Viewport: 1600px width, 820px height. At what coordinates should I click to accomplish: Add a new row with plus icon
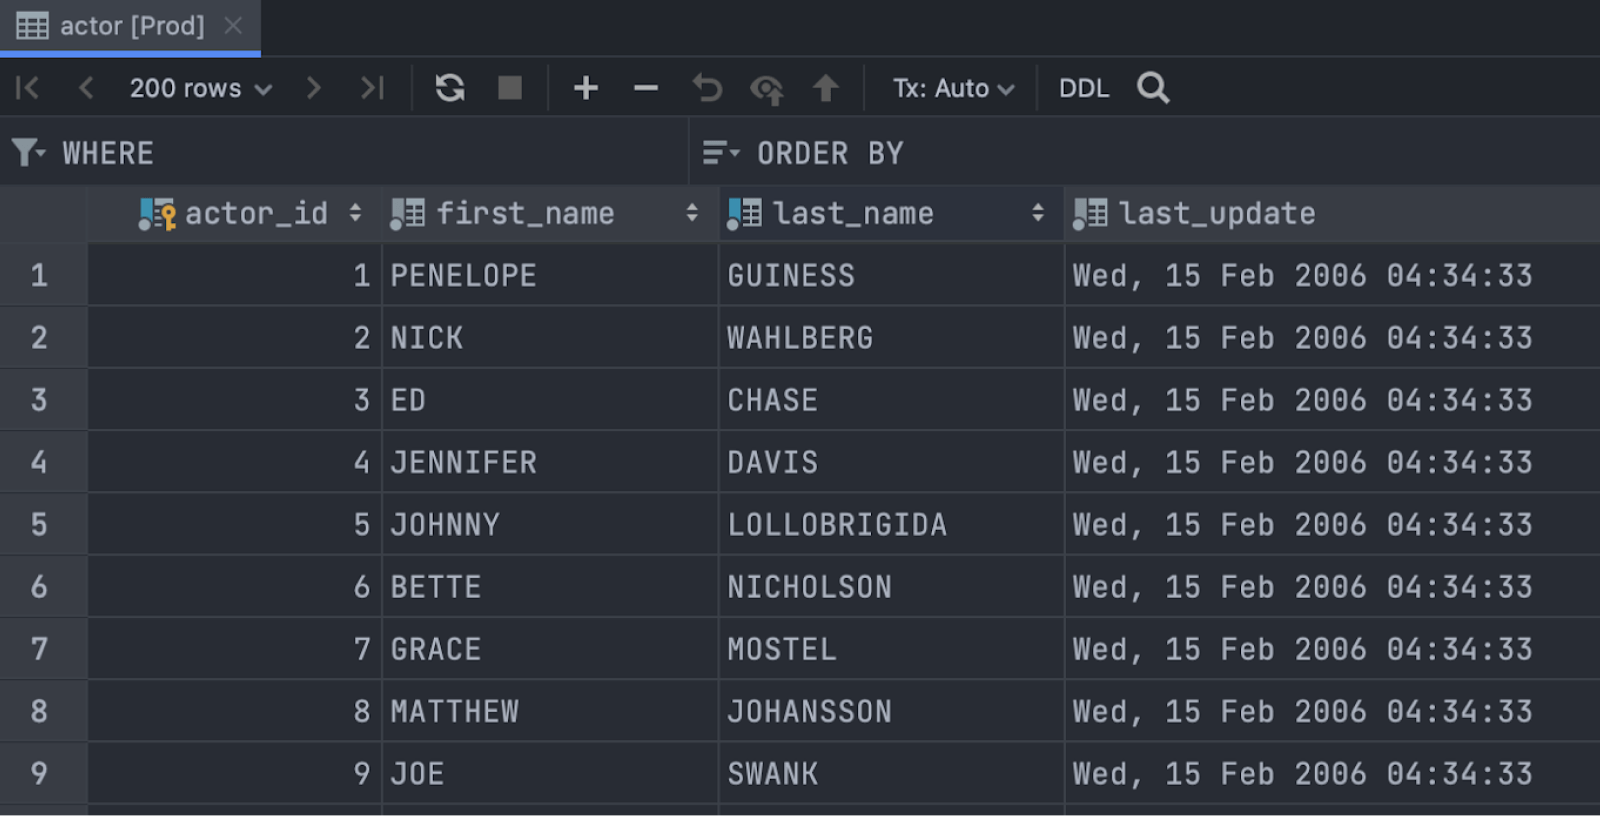[x=586, y=88]
